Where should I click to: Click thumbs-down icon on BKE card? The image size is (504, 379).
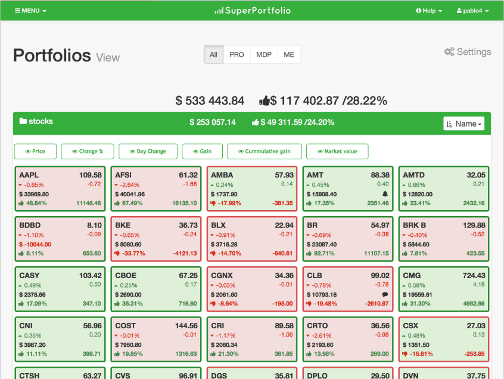(117, 253)
